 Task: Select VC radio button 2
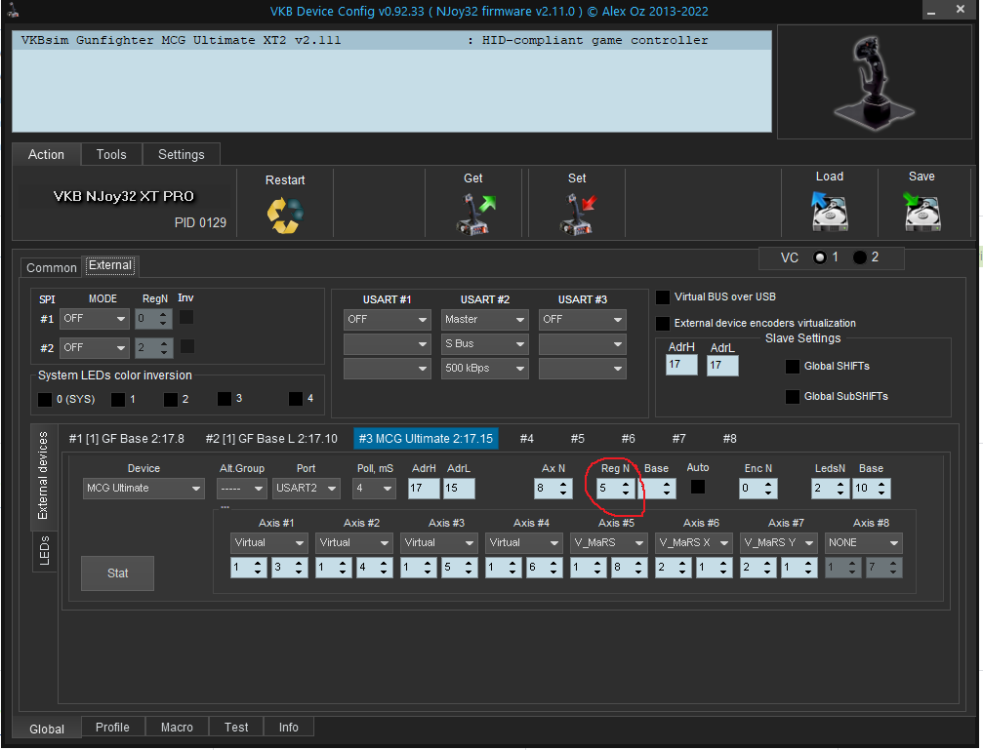[x=860, y=257]
